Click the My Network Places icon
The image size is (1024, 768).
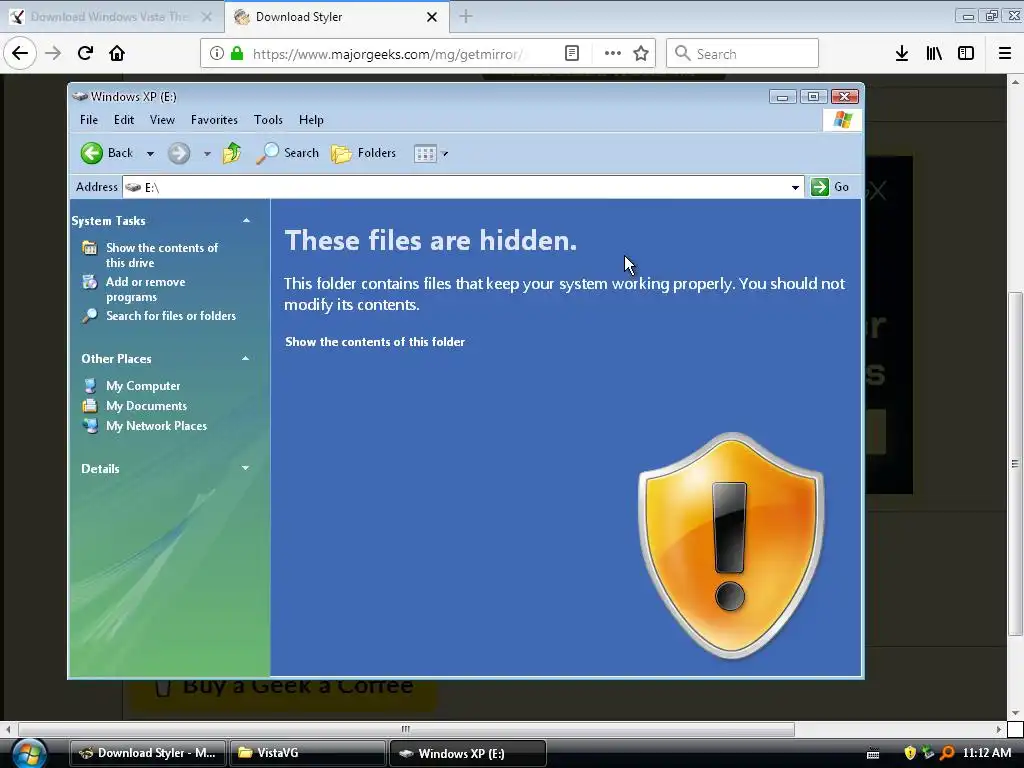point(90,426)
